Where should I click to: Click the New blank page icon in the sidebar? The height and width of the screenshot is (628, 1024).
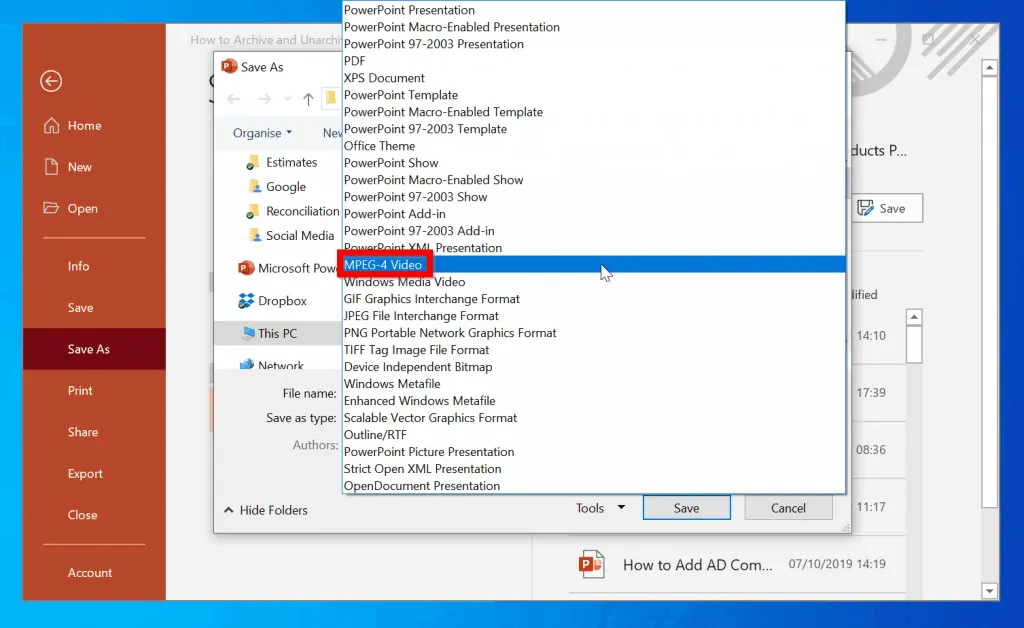52,166
